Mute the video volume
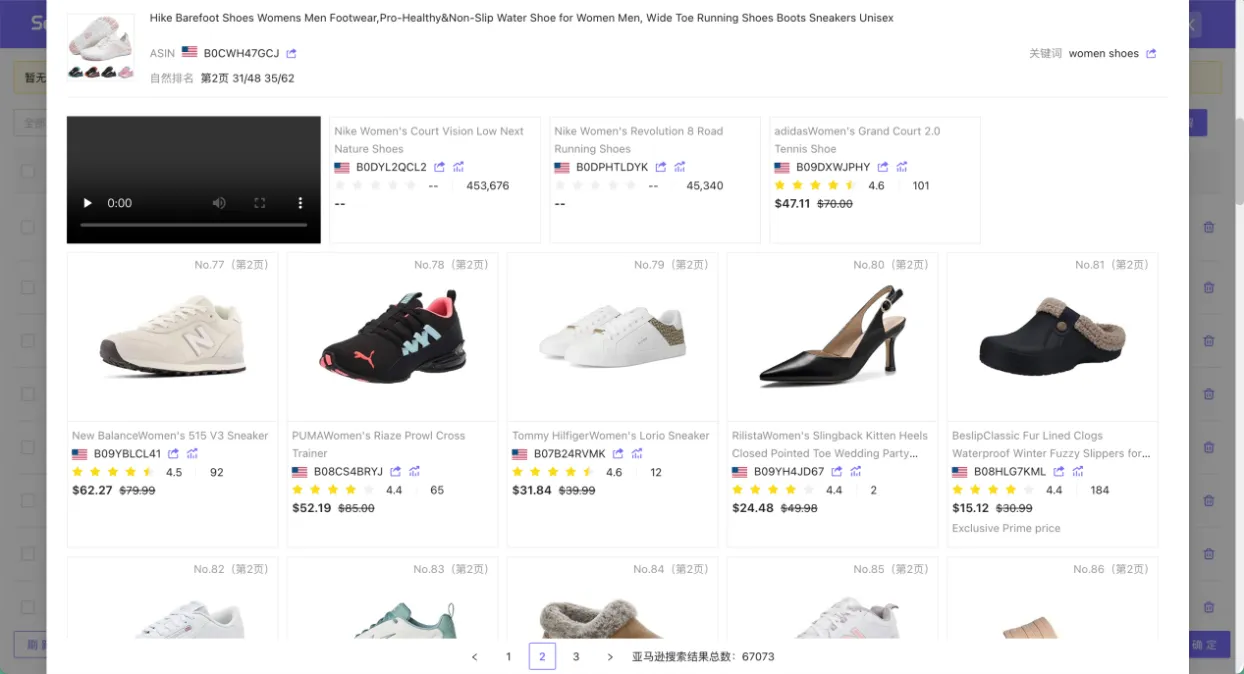 coord(219,203)
